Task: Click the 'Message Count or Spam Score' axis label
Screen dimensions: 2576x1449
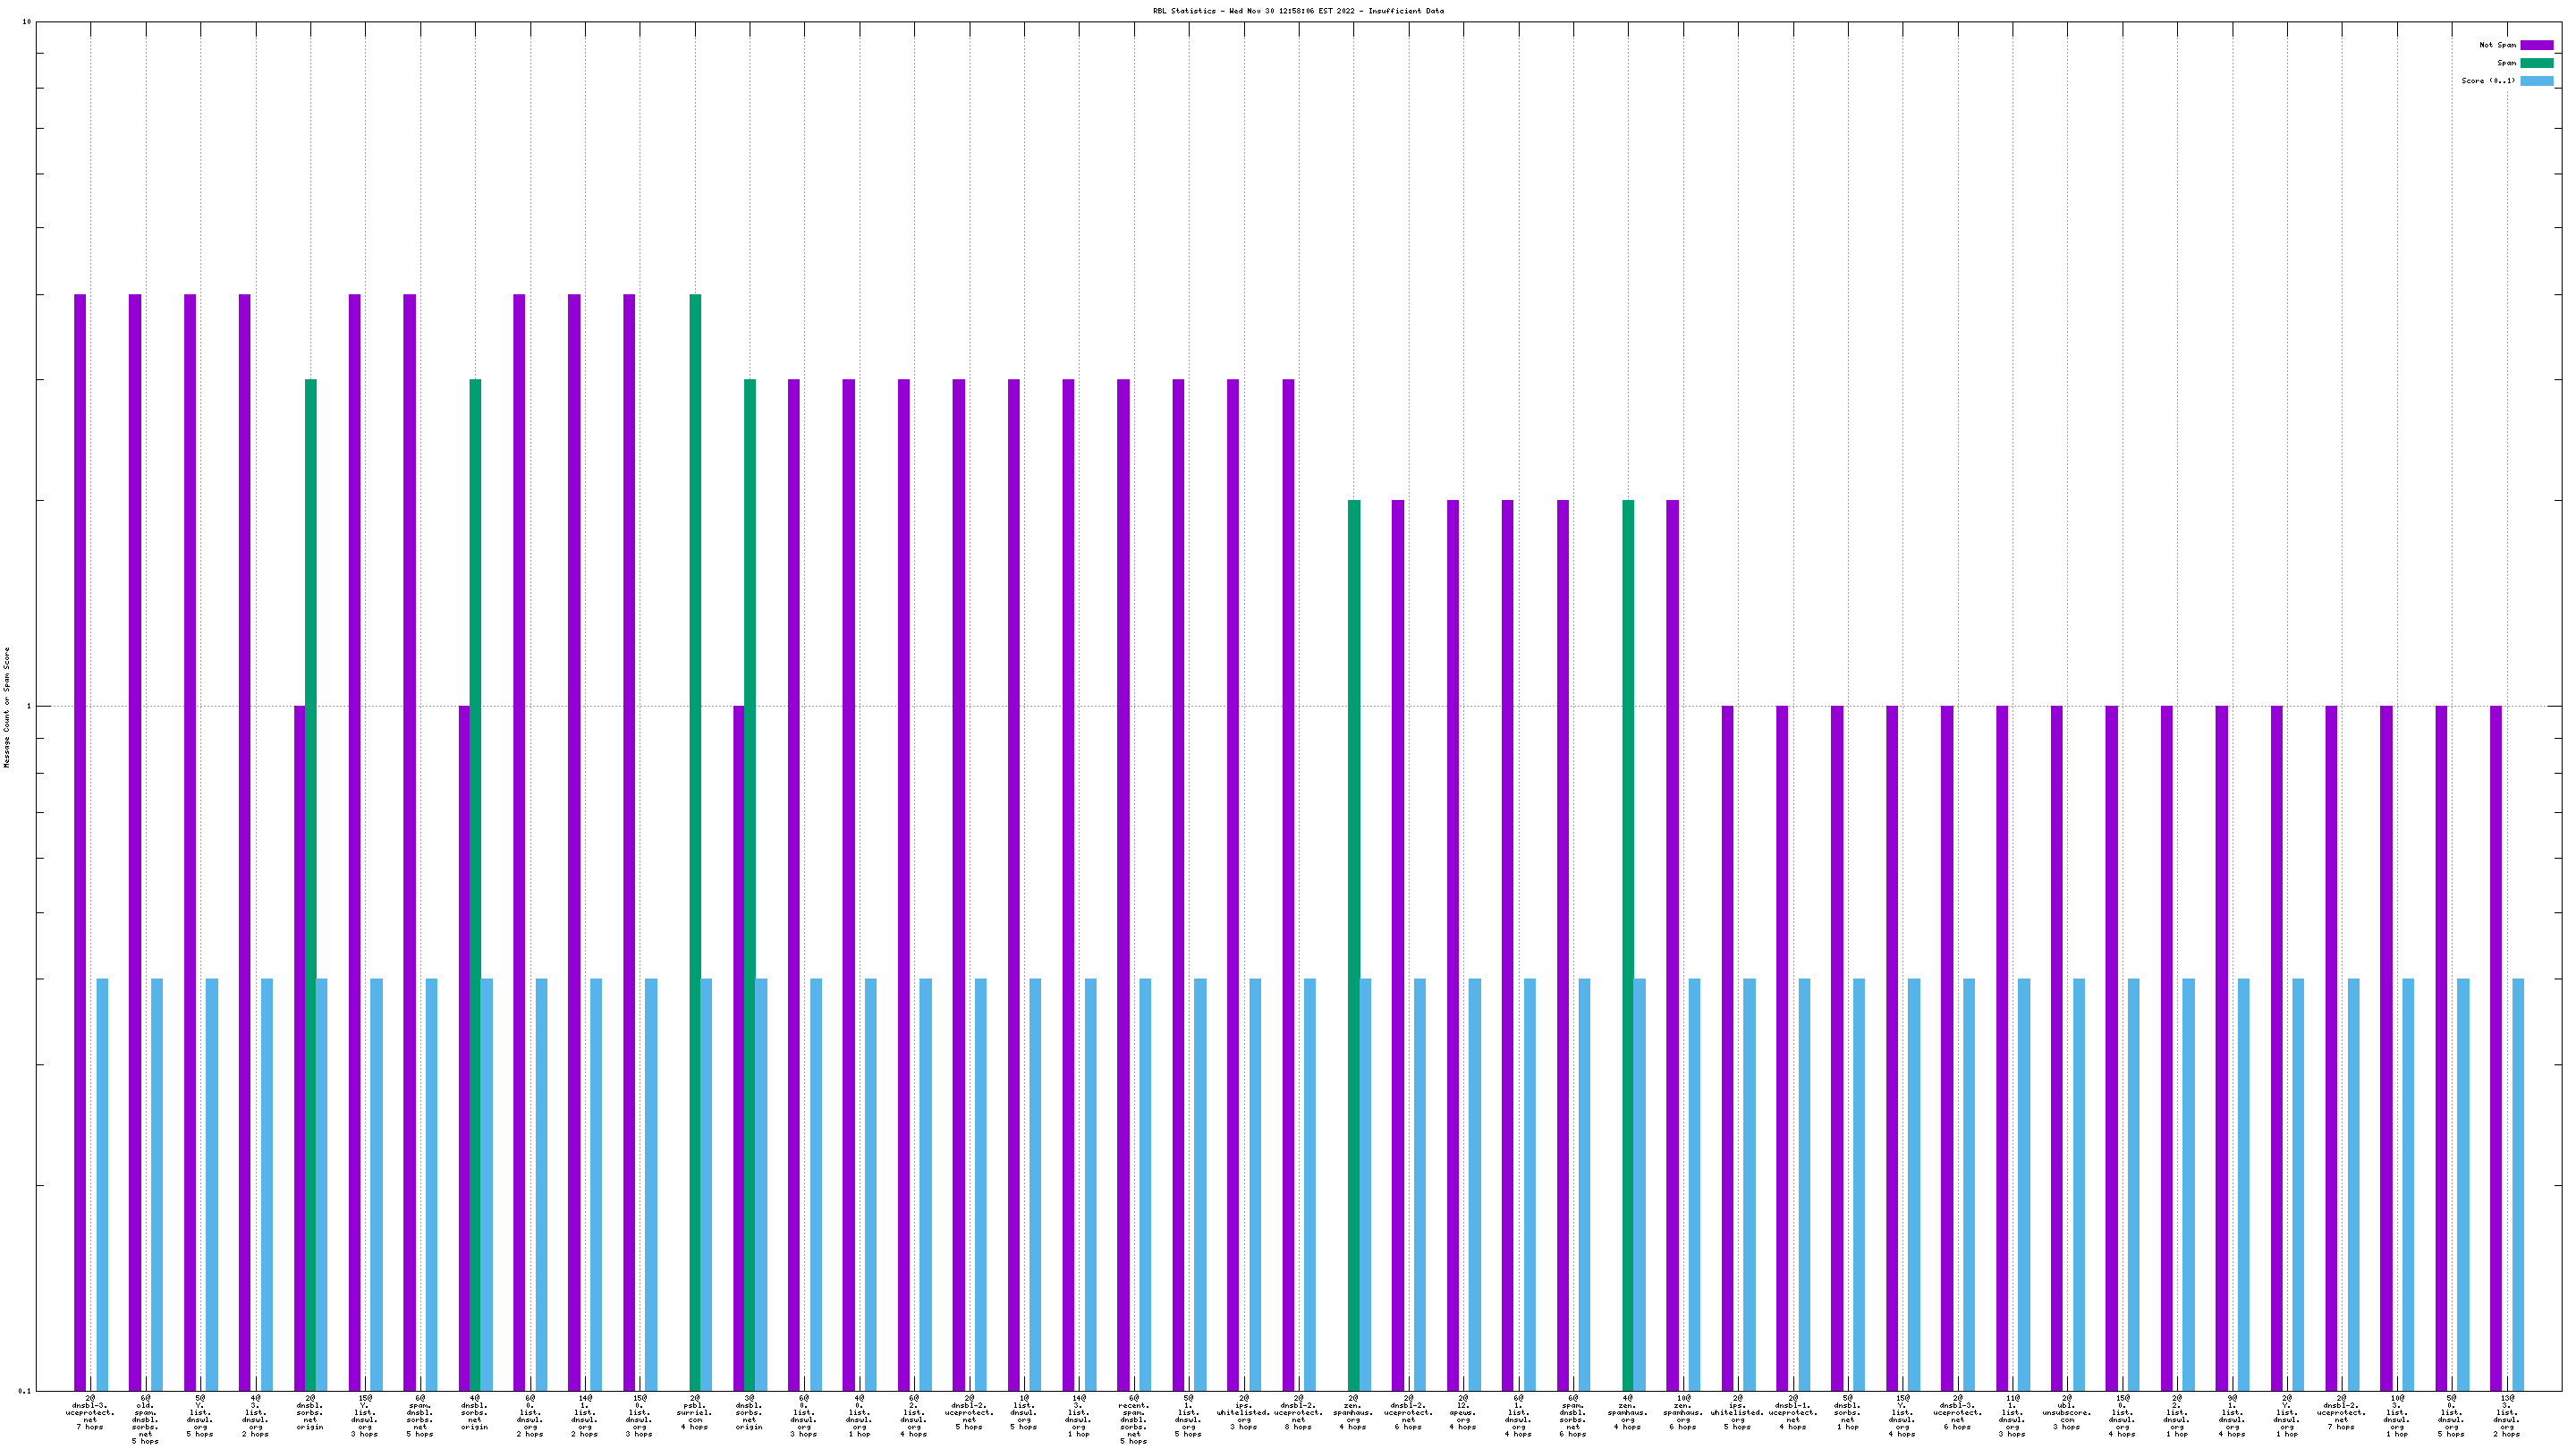Action: [x=7, y=707]
